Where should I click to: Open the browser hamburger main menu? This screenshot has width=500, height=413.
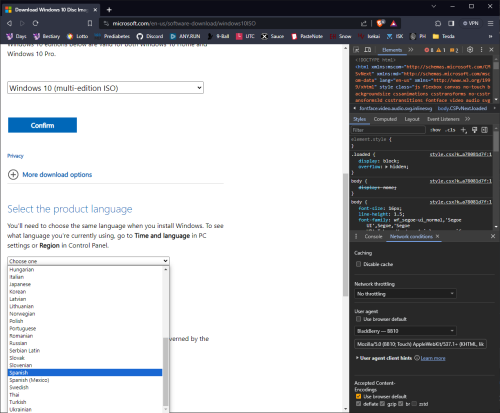tap(490, 23)
